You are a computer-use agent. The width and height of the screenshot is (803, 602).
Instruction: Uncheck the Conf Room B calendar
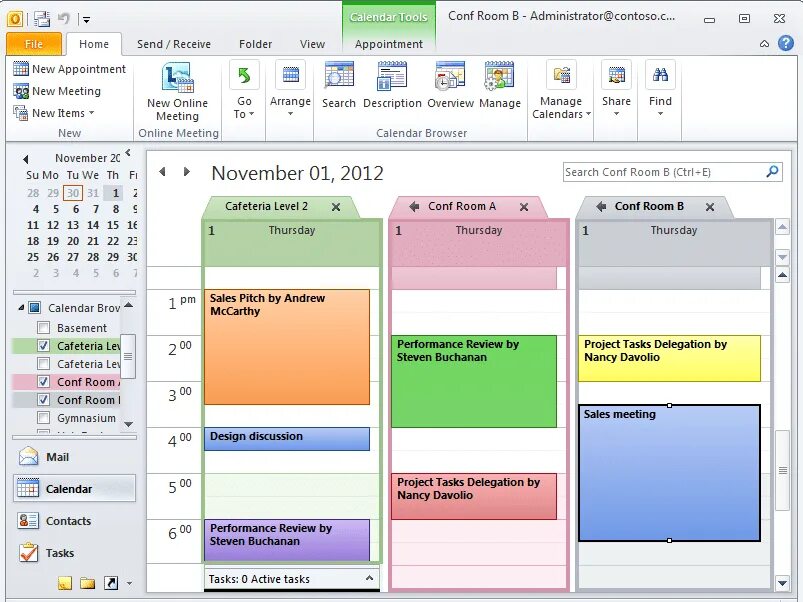click(x=44, y=400)
